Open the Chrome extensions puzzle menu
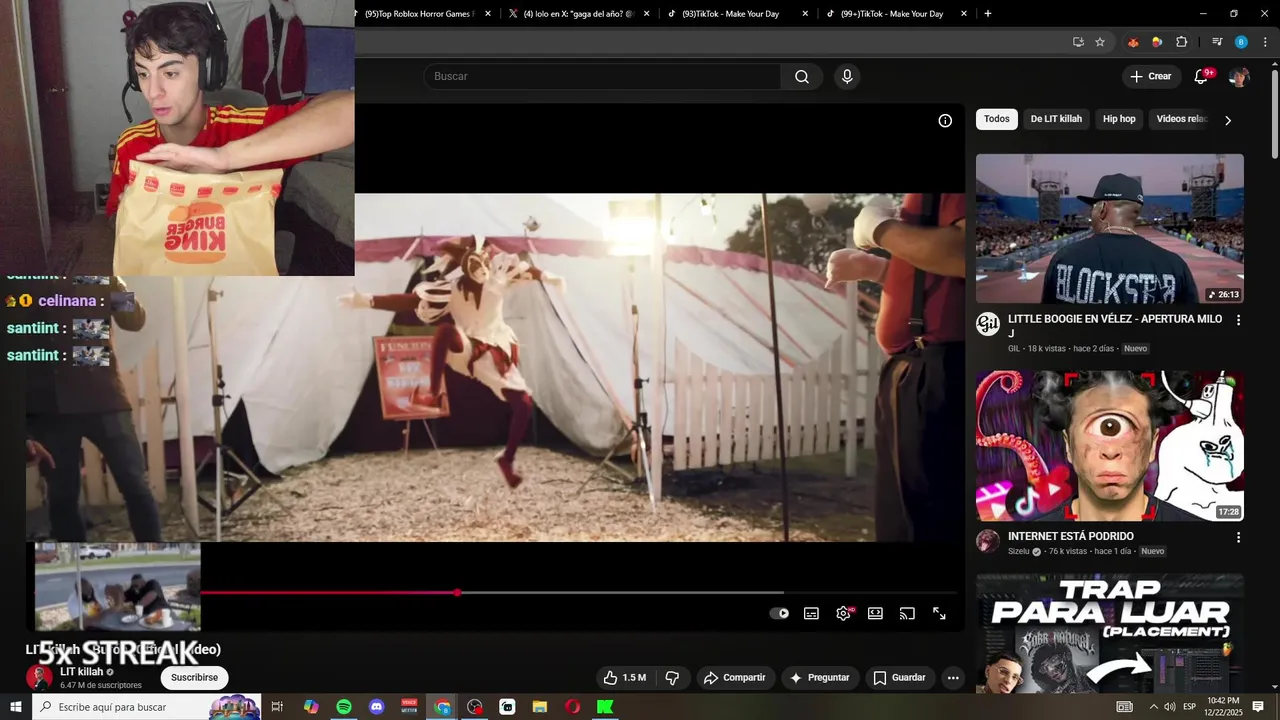1280x720 pixels. point(1181,42)
